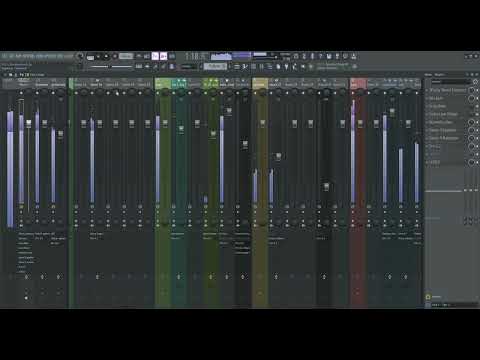This screenshot has width=480, height=360.
Task: Select the yellow mixer track label
Action: pos(260,84)
